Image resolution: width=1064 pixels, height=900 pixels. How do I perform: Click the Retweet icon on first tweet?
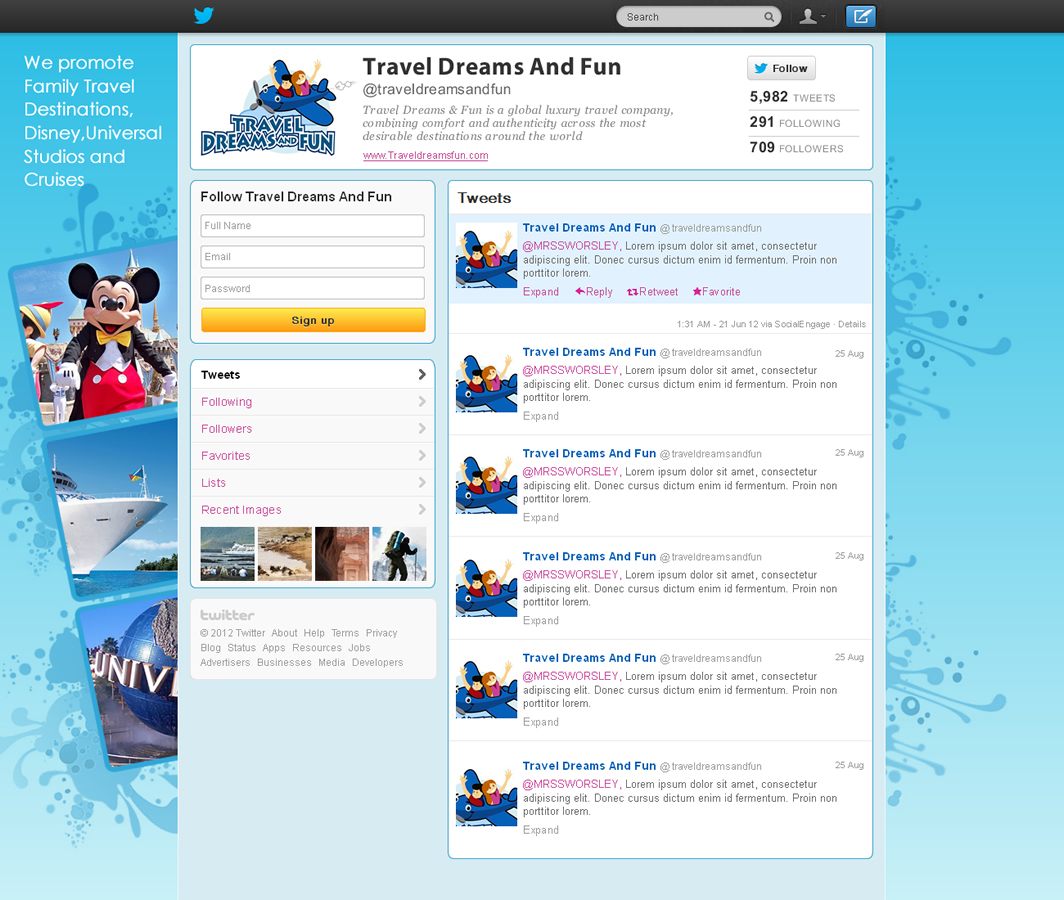(632, 292)
